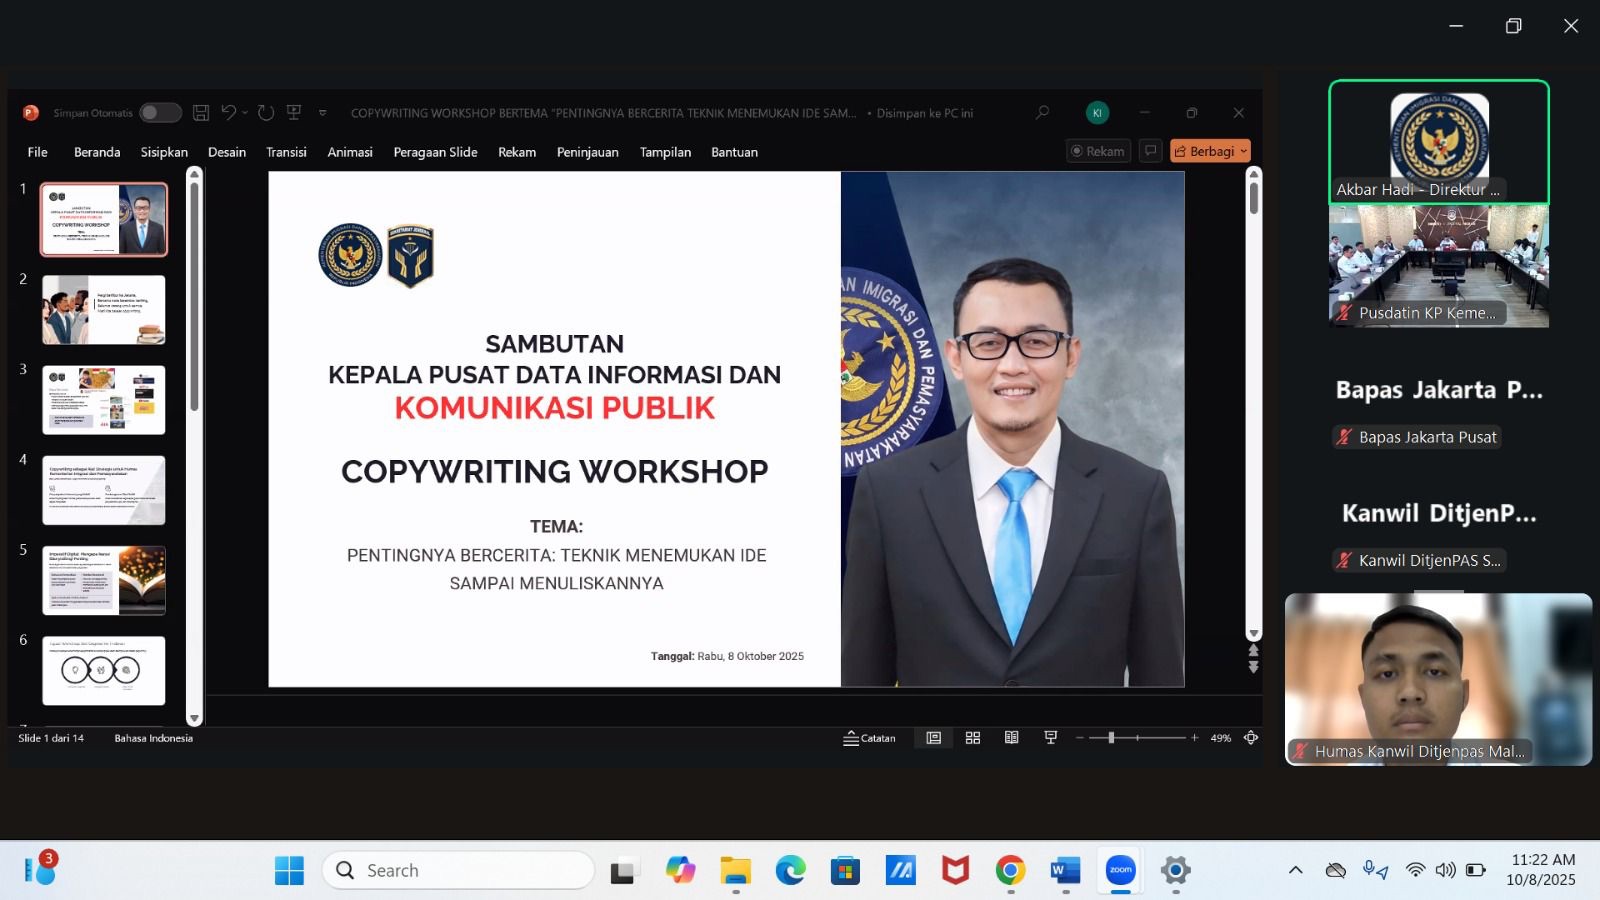This screenshot has width=1600, height=900.
Task: Switch to the Transisi ribbon tab
Action: [x=286, y=152]
